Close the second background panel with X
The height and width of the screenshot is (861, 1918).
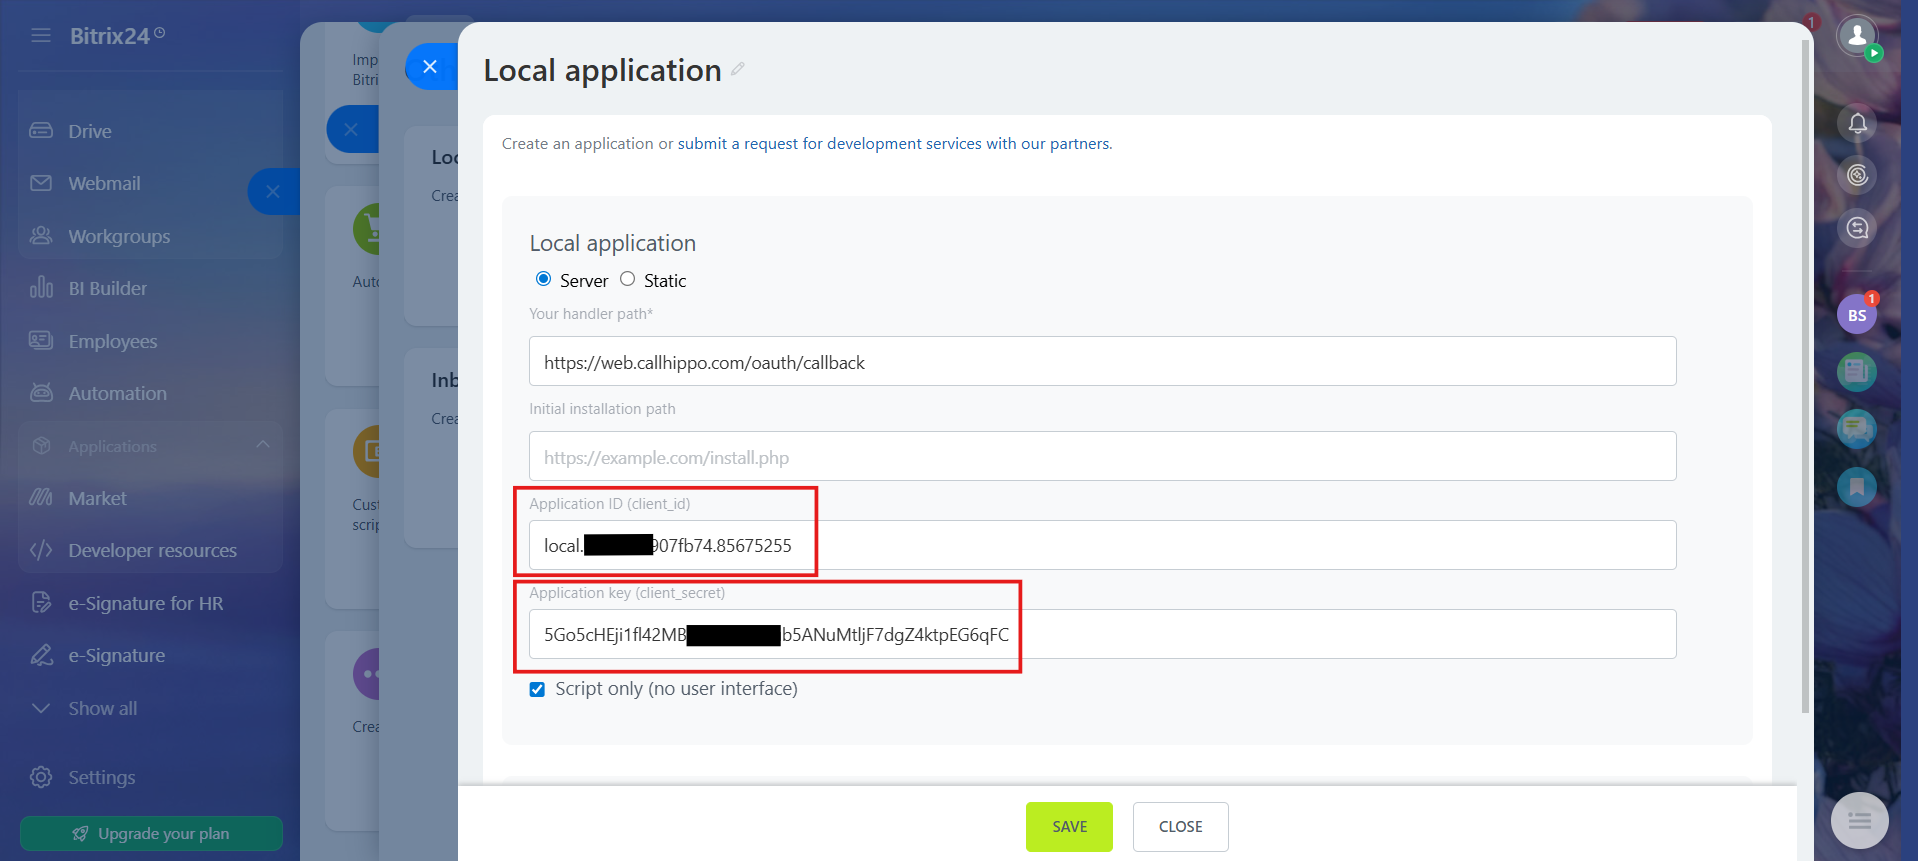351,129
